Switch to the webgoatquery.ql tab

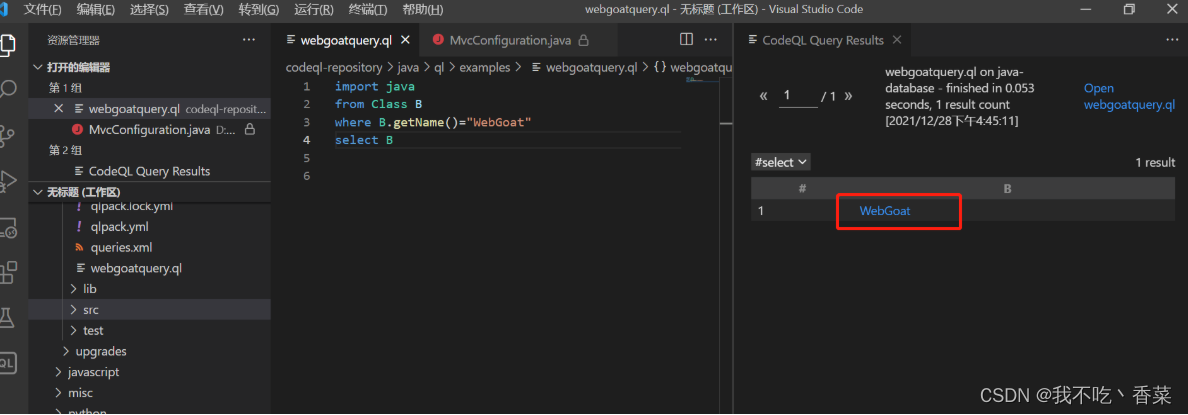click(346, 40)
